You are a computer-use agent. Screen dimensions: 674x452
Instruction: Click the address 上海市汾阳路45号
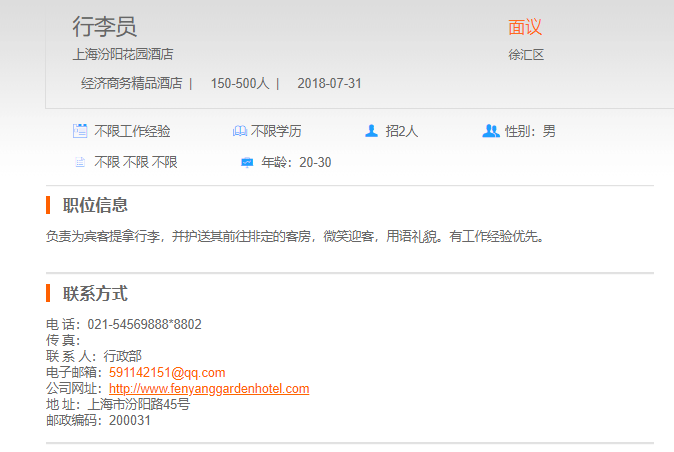point(138,405)
